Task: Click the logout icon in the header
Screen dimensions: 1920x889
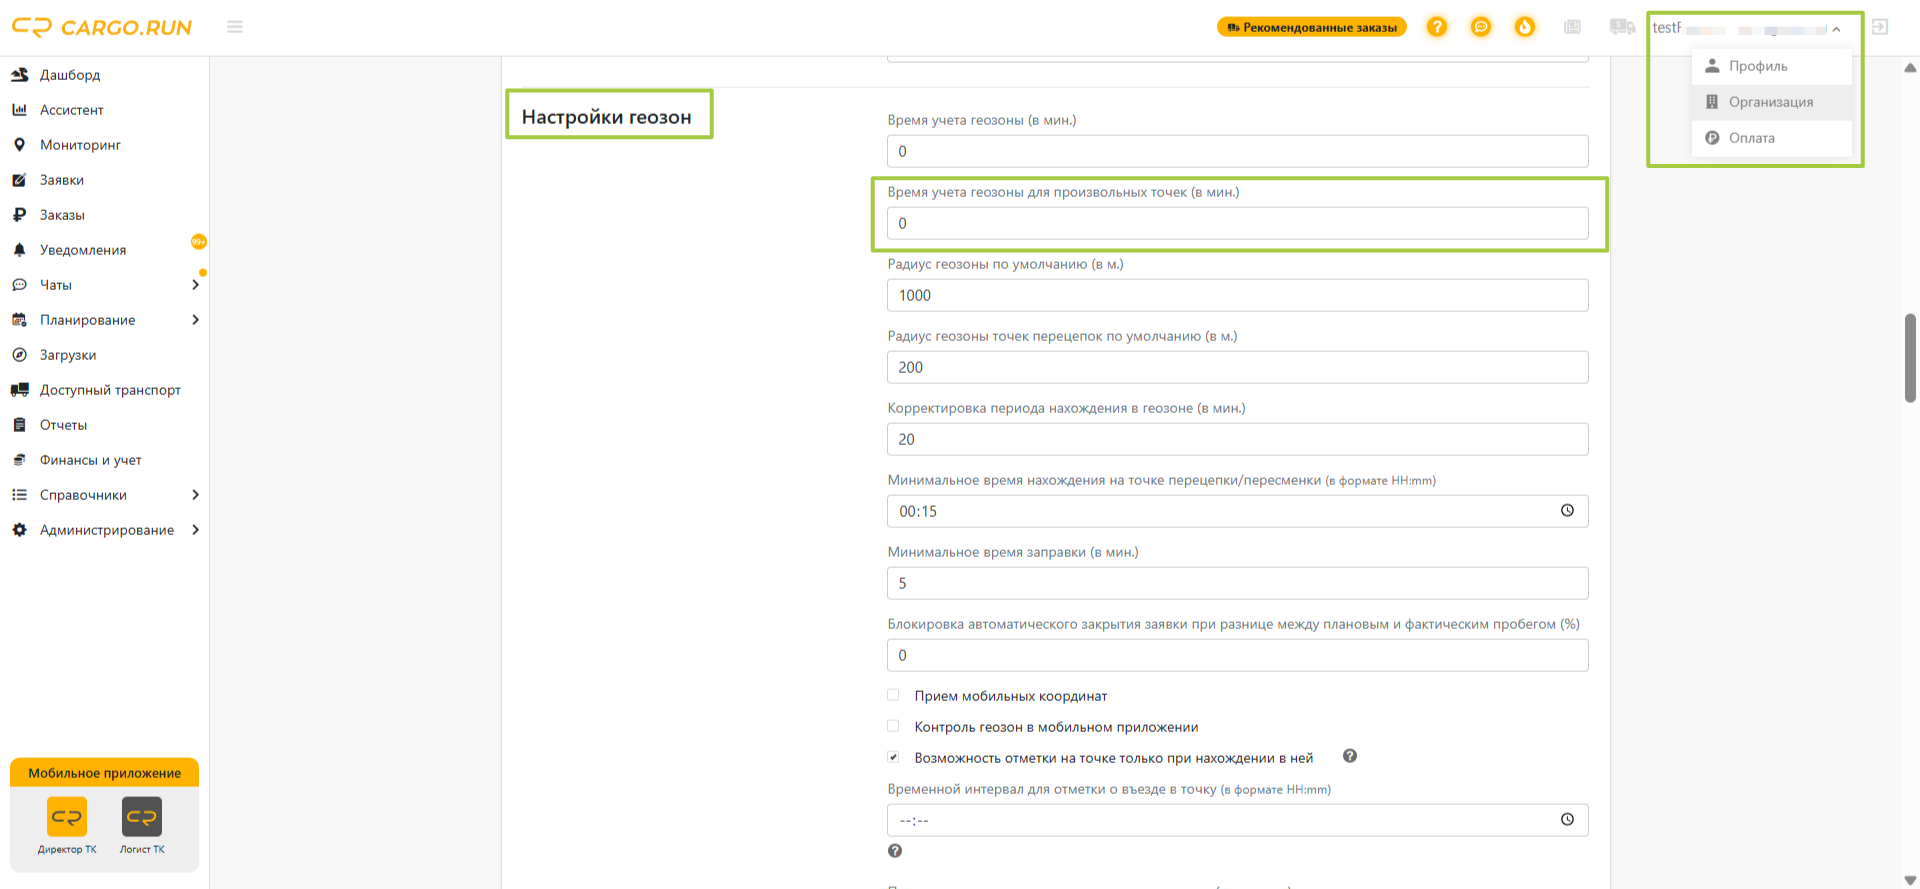Action: point(1880,27)
